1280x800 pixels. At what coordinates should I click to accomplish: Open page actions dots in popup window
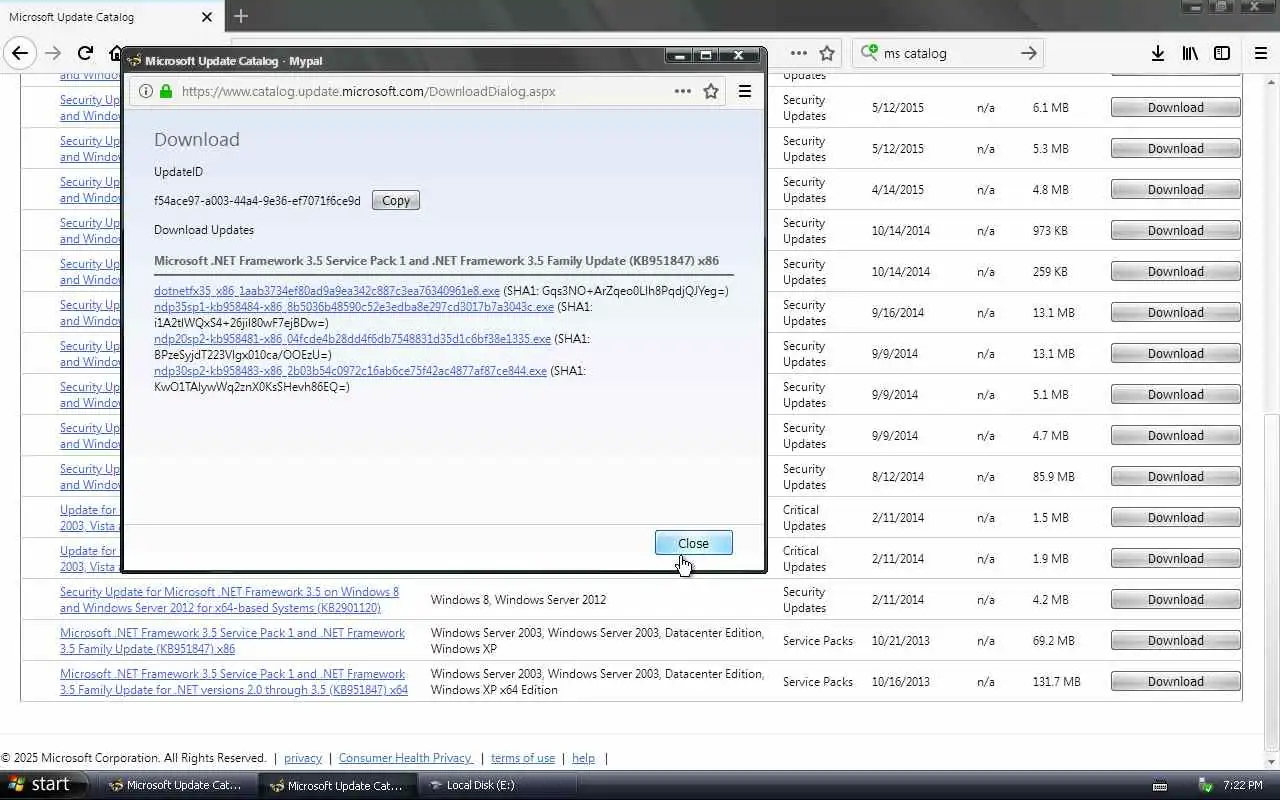[x=682, y=91]
